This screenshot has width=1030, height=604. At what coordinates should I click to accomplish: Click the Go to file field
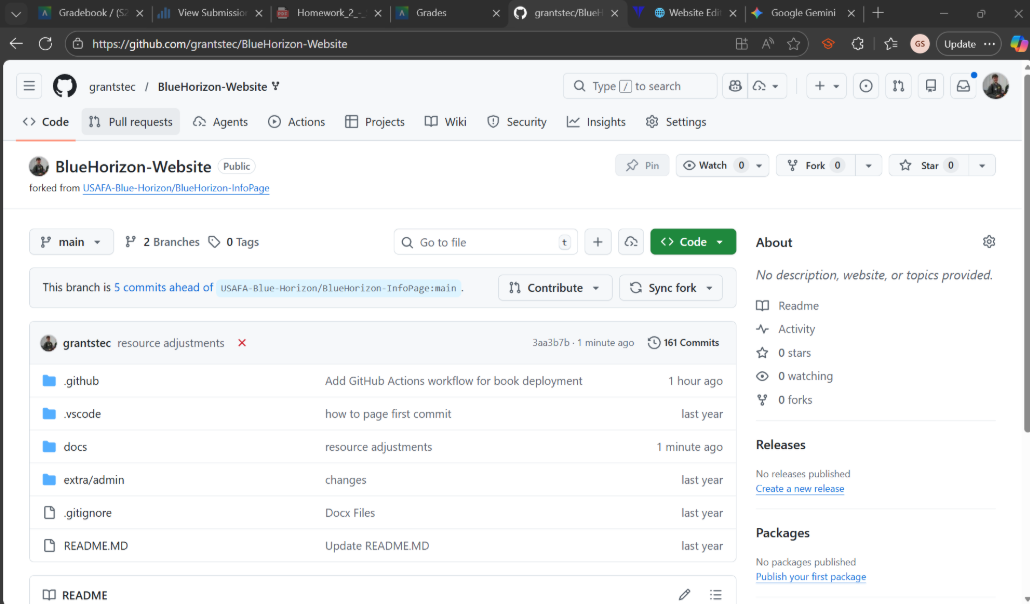(485, 242)
